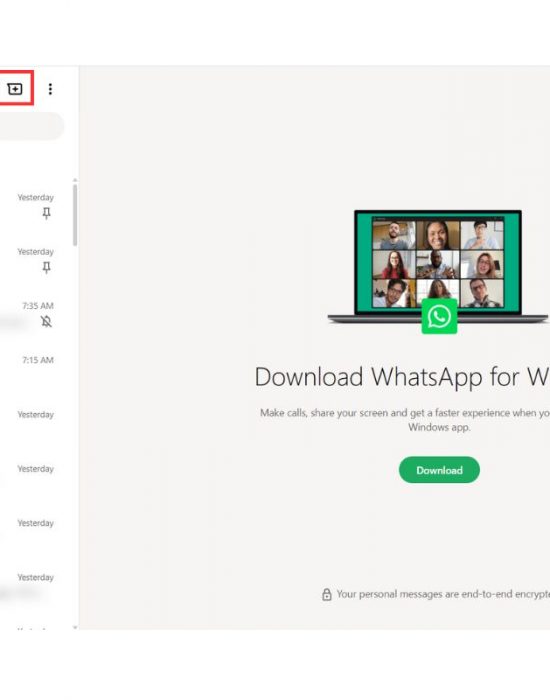Click inside the chat search field
Image resolution: width=550 pixels, height=700 pixels.
click(x=31, y=126)
